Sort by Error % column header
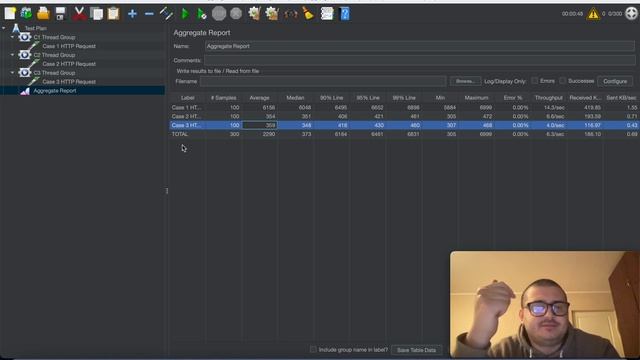The image size is (640, 360). pyautogui.click(x=513, y=98)
